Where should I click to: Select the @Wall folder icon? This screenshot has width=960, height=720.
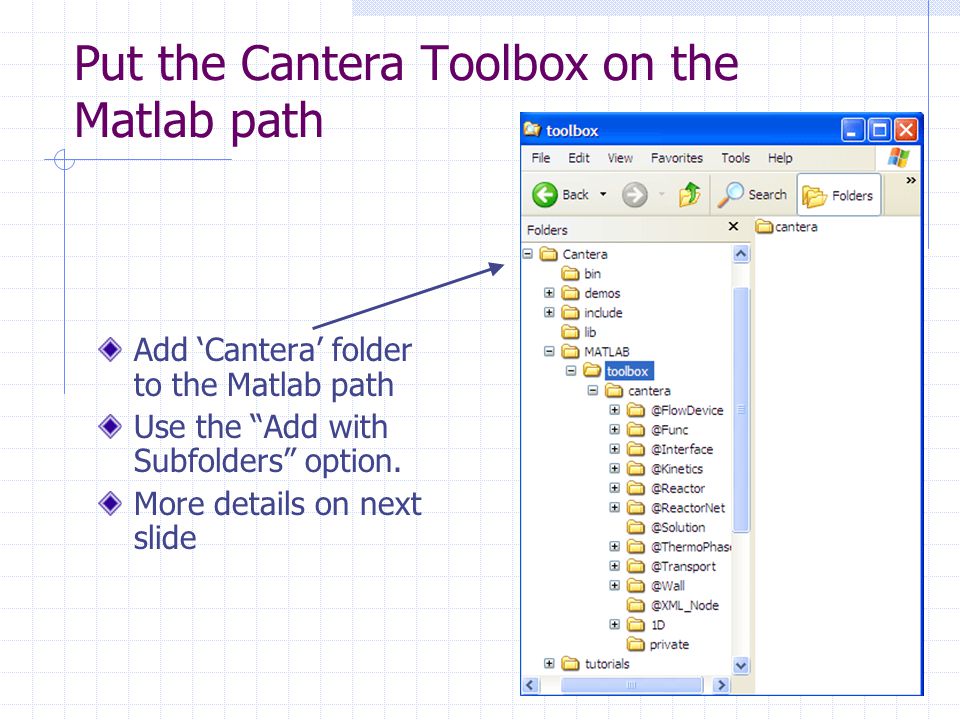pyautogui.click(x=636, y=585)
